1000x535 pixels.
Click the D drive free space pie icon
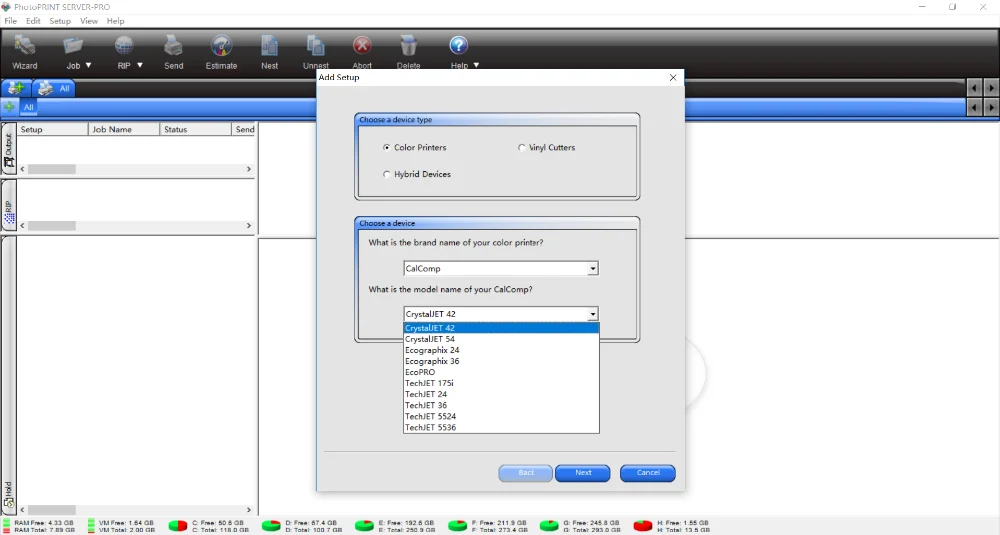click(x=271, y=525)
